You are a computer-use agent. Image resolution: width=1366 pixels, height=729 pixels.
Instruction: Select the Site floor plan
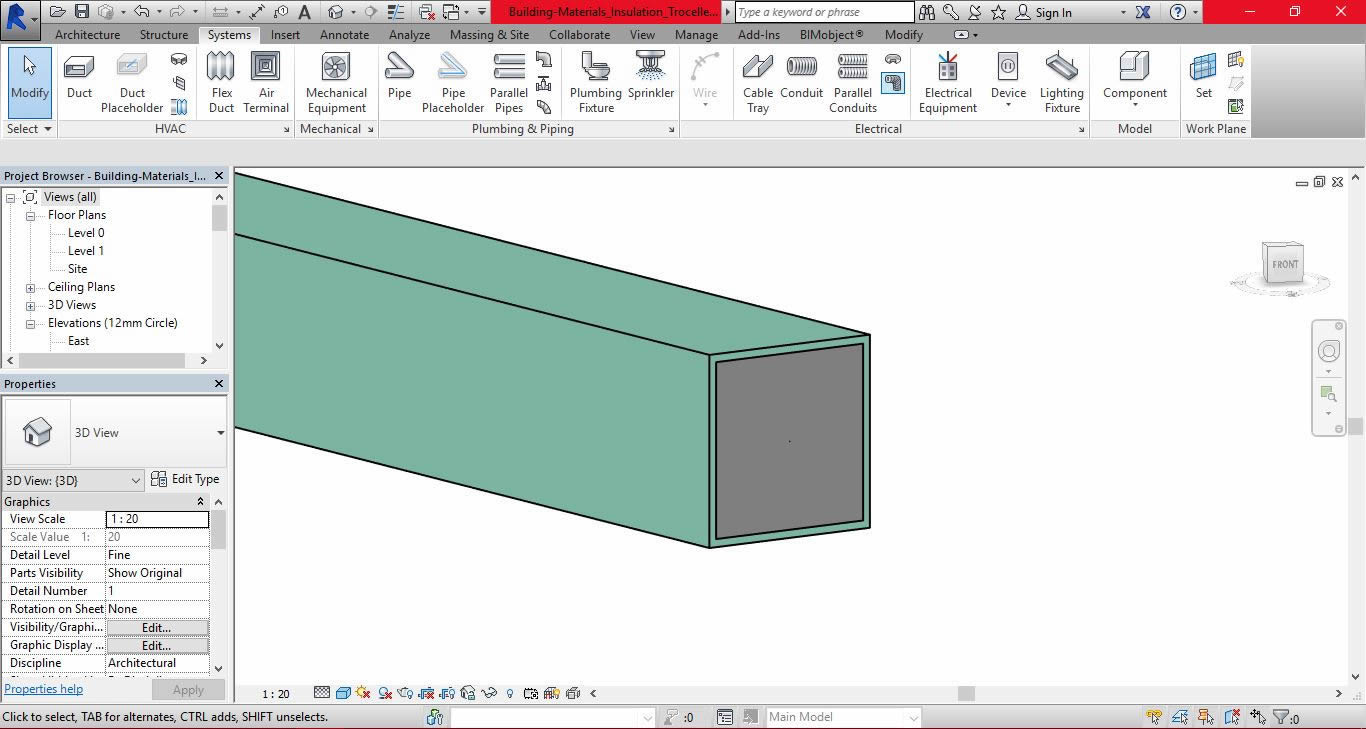tap(77, 269)
